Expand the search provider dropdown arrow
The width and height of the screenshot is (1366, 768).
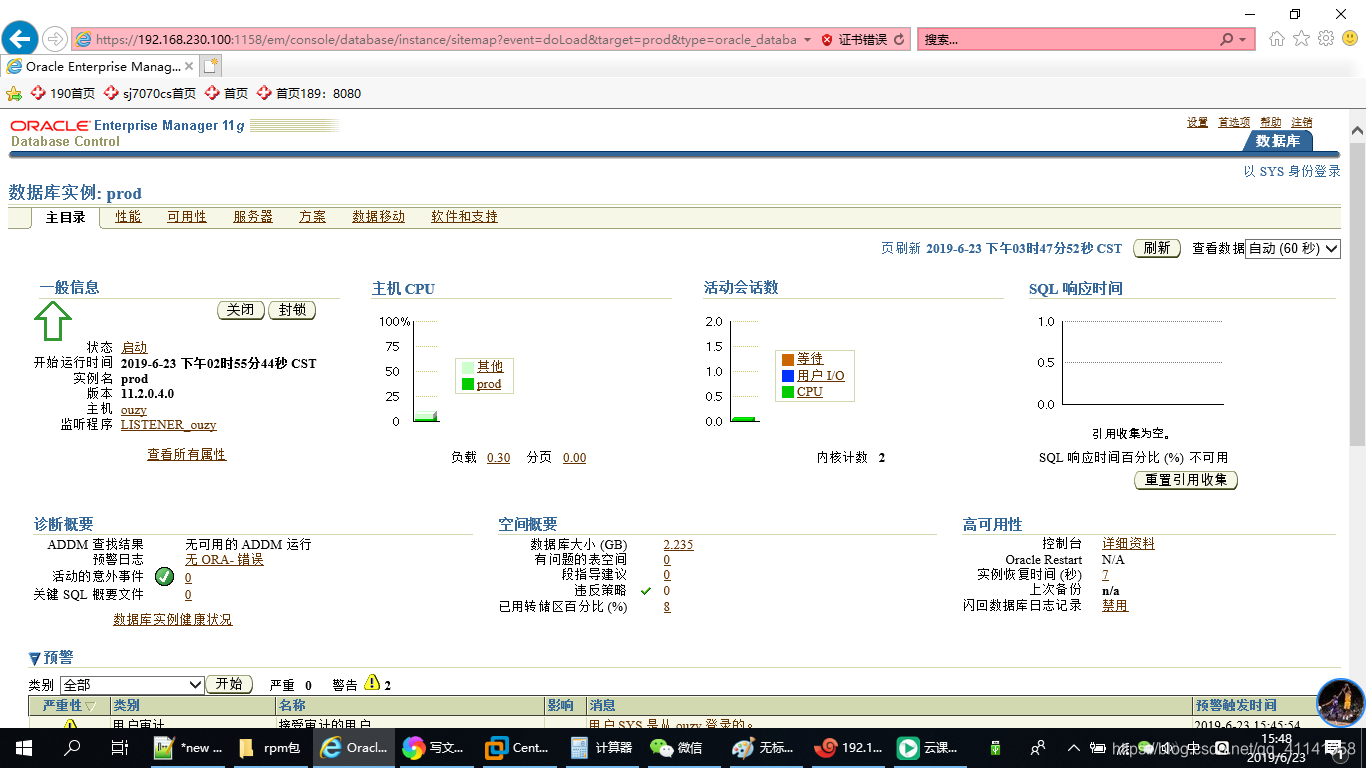coord(1243,40)
